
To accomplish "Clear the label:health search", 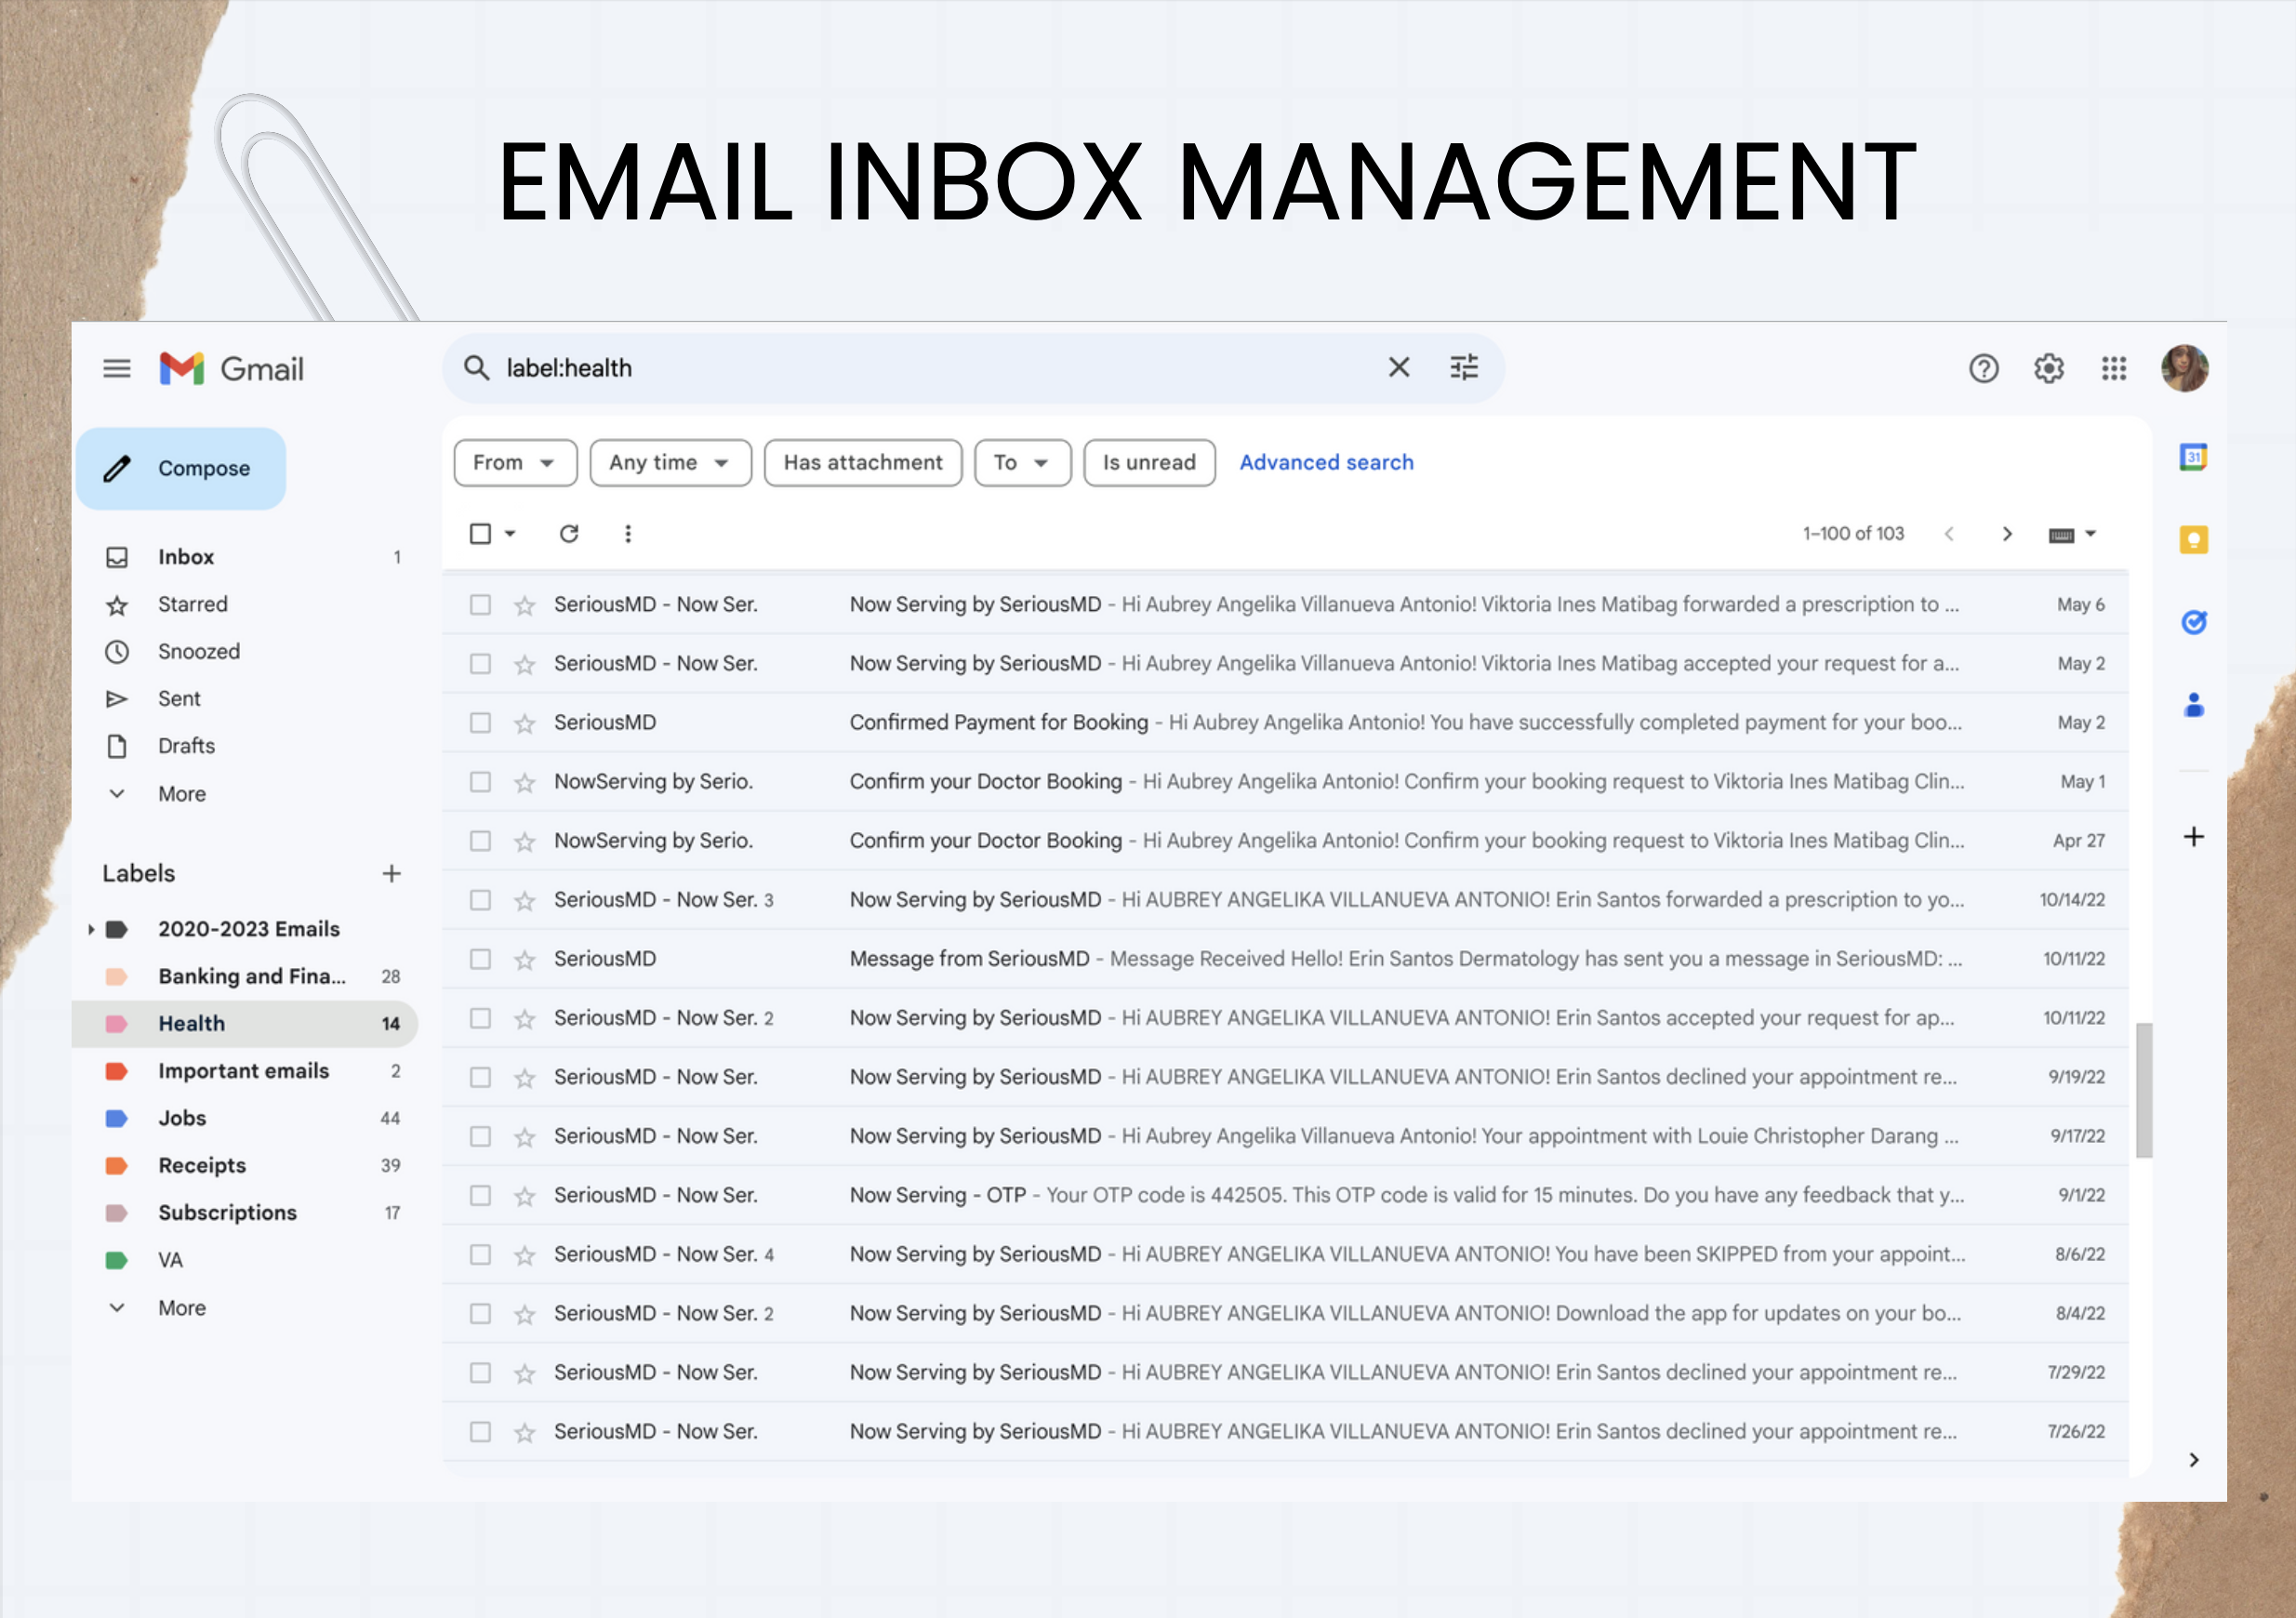I will [1398, 368].
